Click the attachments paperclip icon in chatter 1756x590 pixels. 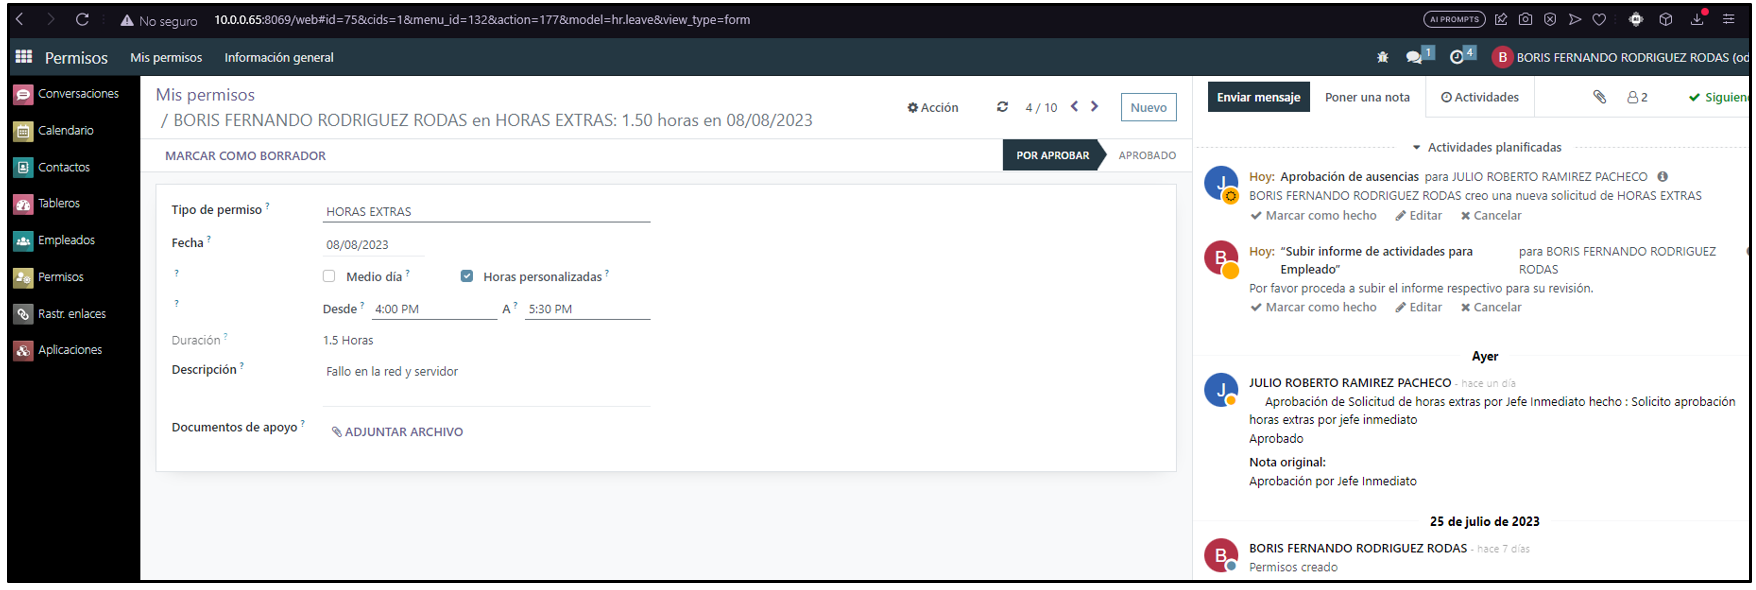click(1599, 97)
